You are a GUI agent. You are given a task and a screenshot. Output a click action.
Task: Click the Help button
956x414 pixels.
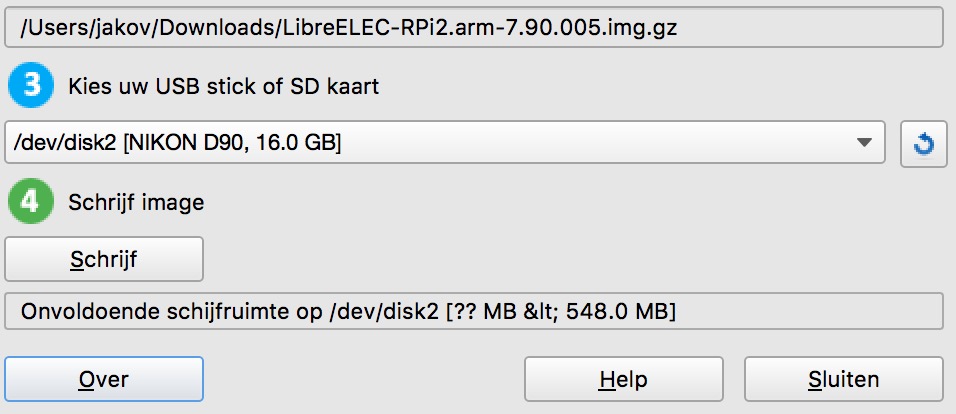623,380
